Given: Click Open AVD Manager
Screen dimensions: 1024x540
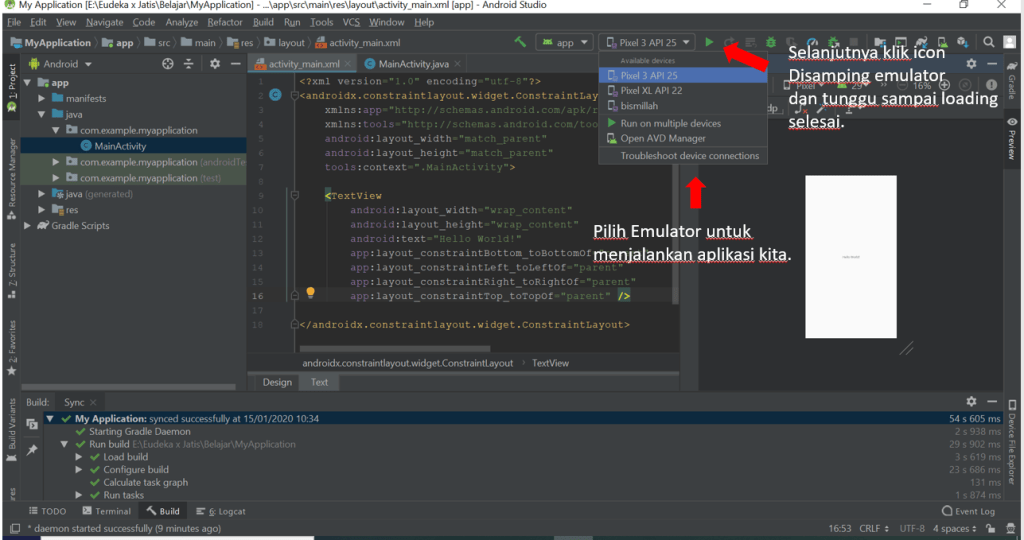Looking at the screenshot, I should point(662,138).
